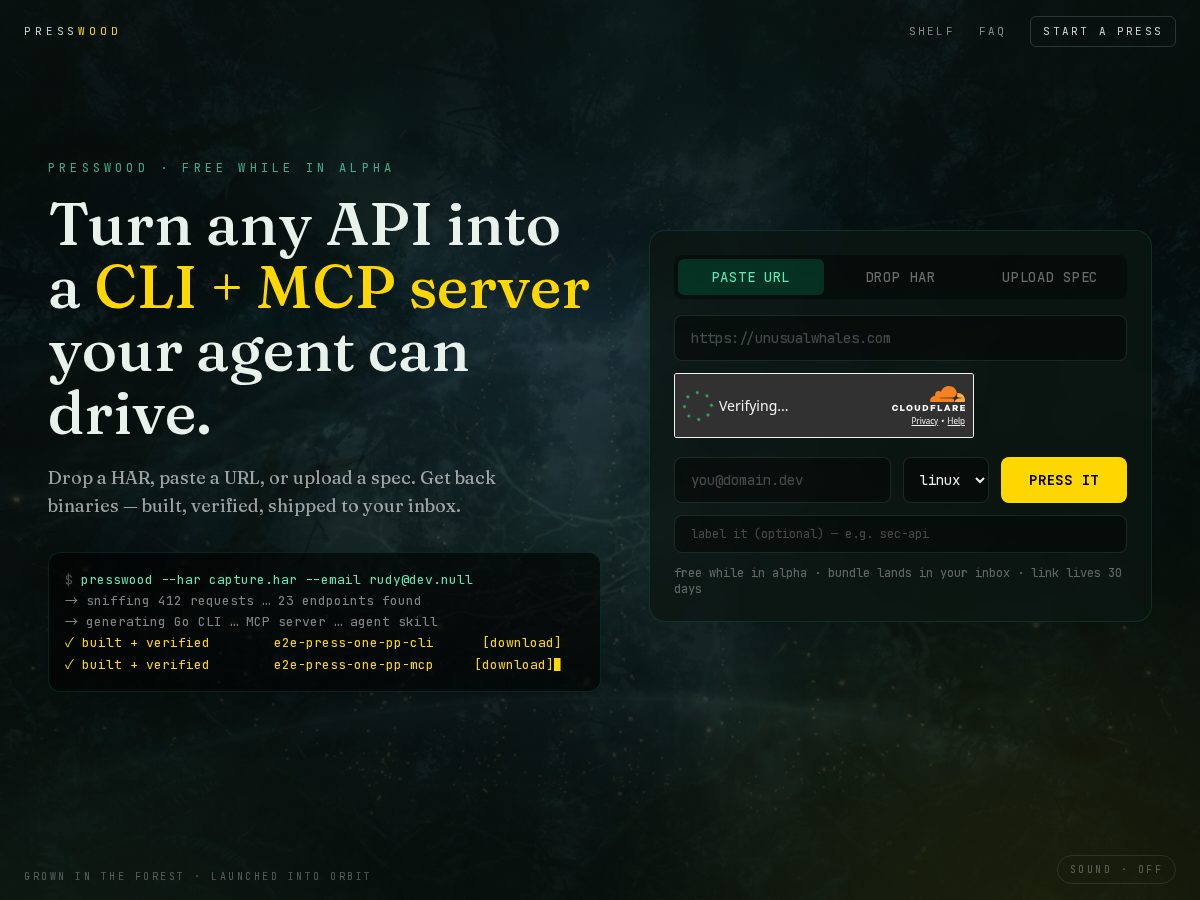Click 'generating Go CLI' terminal line
Image resolution: width=1200 pixels, height=900 pixels.
pos(251,622)
